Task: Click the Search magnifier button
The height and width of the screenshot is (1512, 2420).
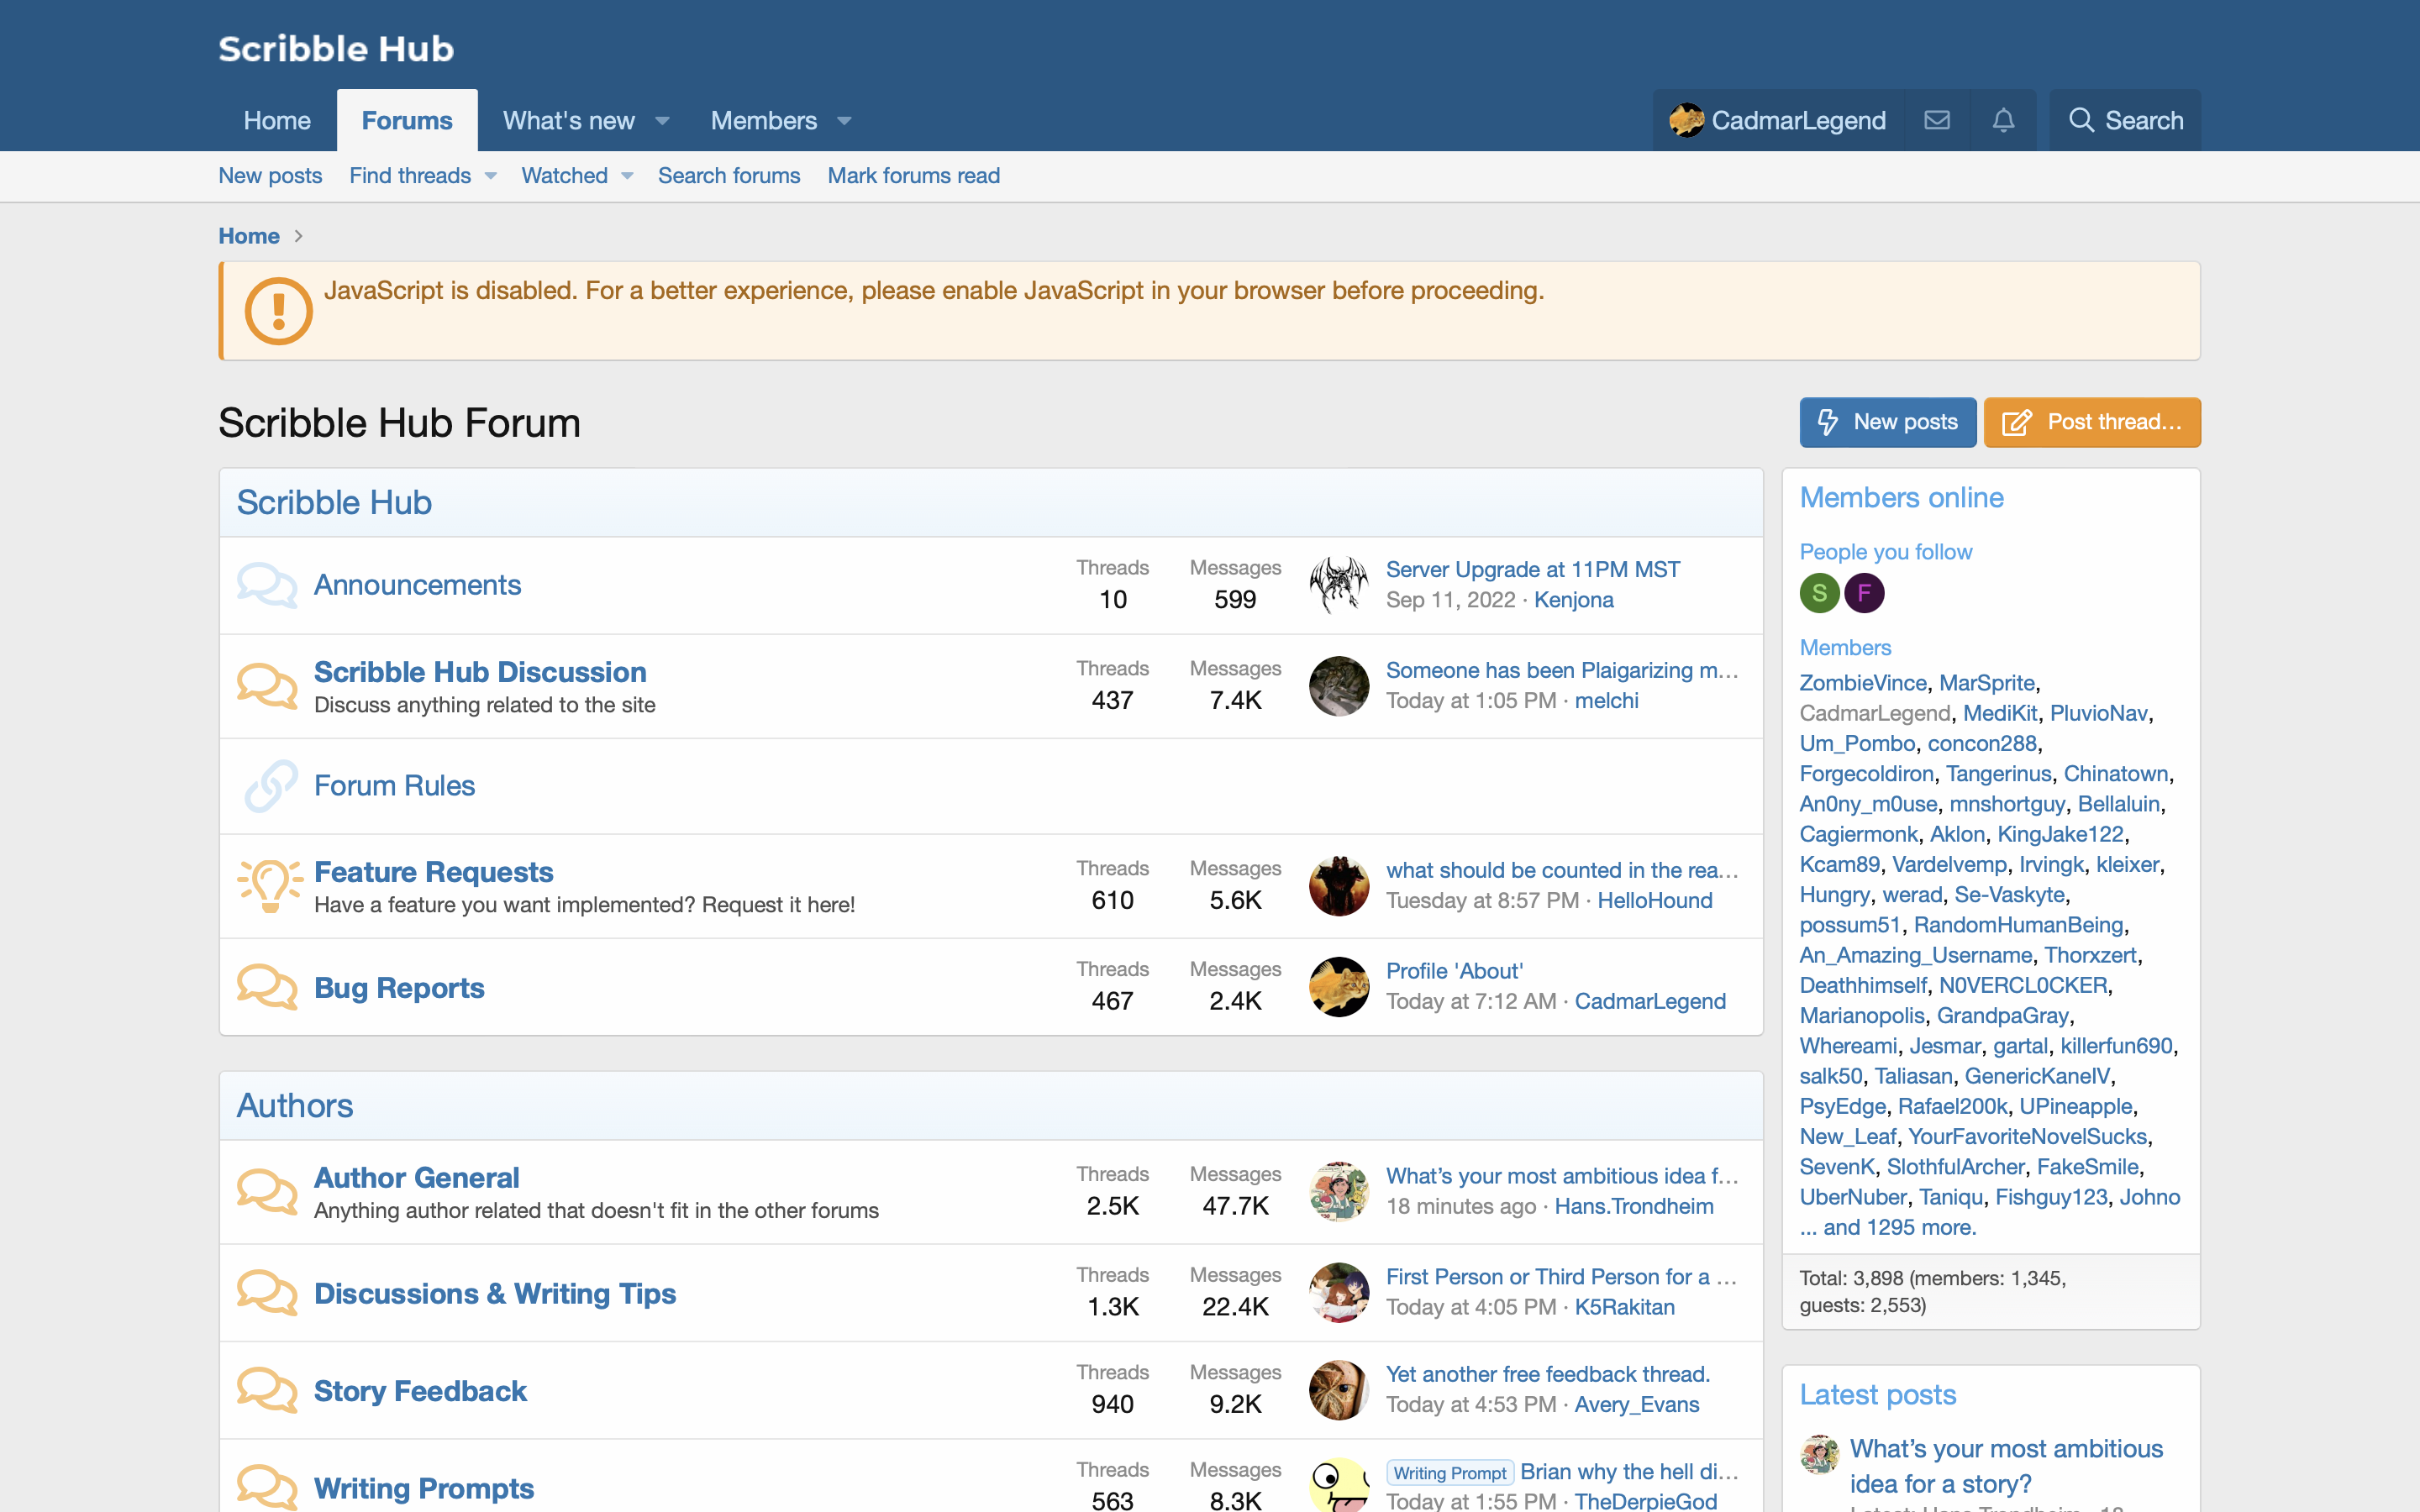Action: (x=2125, y=120)
